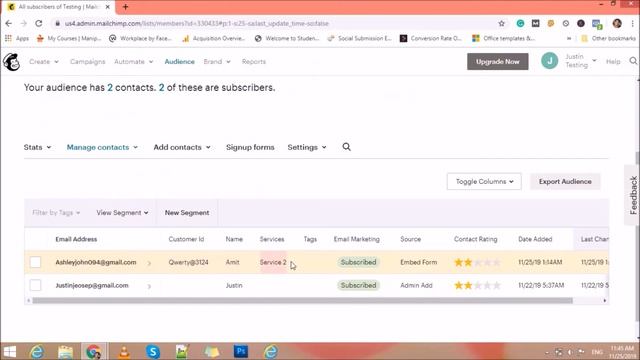640x360 pixels.
Task: Expand the Brand dropdown
Action: click(x=217, y=62)
